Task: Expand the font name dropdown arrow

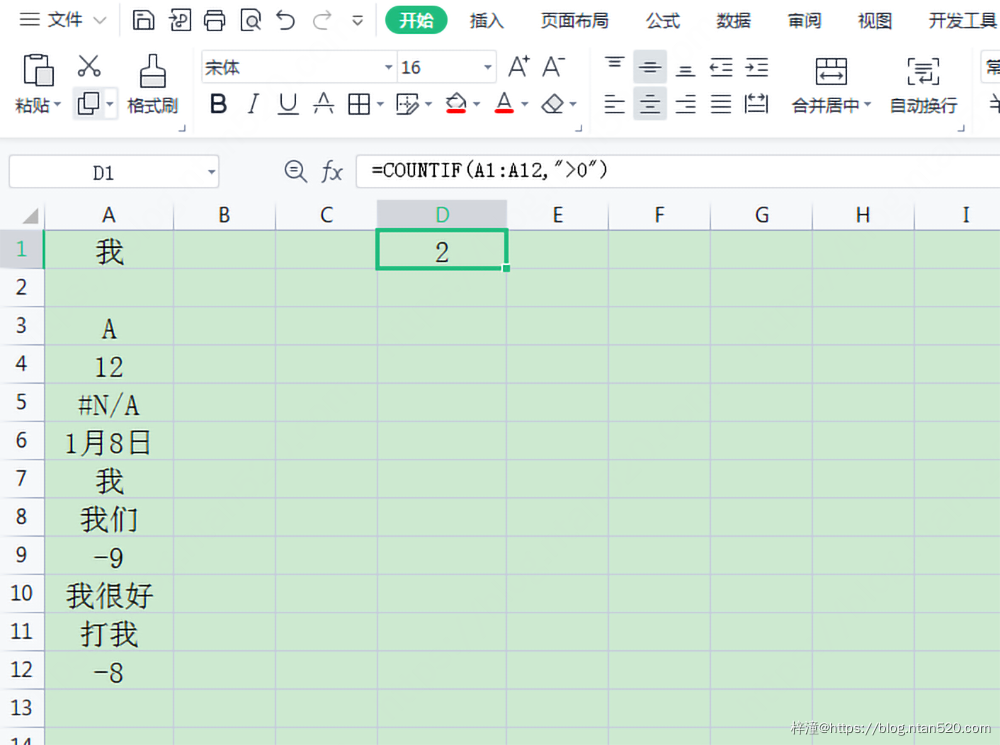Action: coord(388,67)
